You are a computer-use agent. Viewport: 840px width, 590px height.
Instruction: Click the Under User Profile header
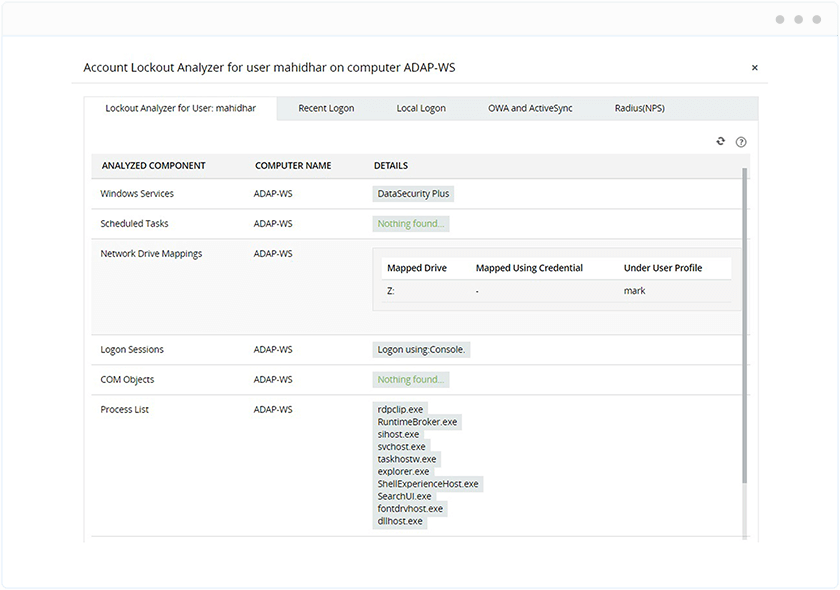(663, 268)
